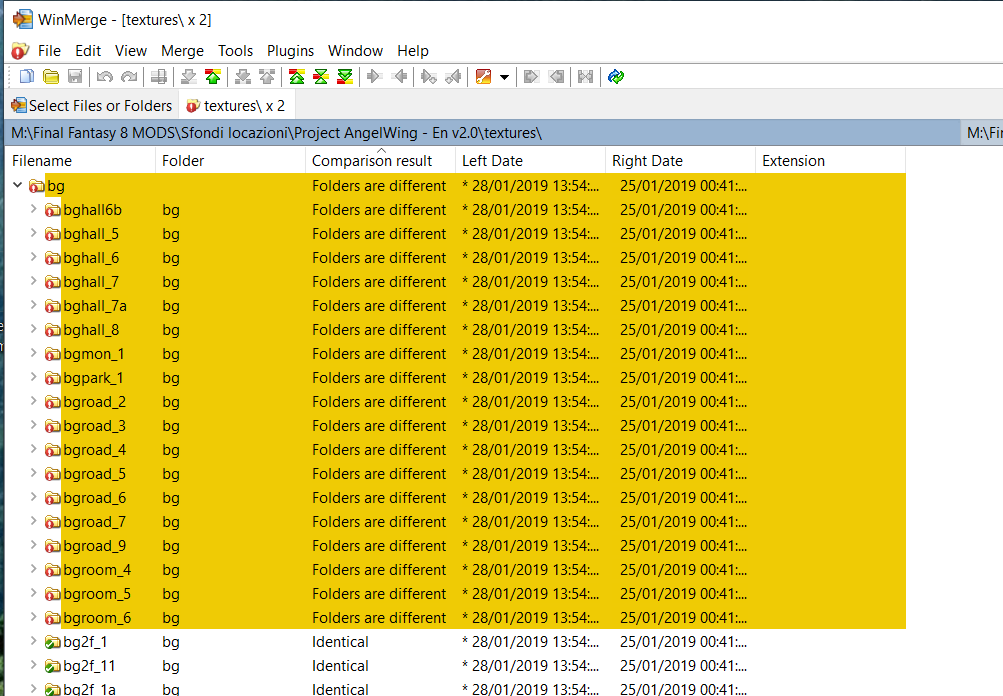Sort by Left Date column header
This screenshot has width=1003, height=696.
[530, 161]
